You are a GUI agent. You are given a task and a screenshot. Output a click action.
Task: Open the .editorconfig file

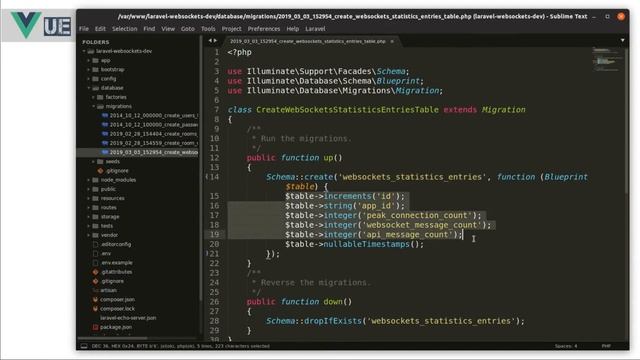[x=116, y=244]
